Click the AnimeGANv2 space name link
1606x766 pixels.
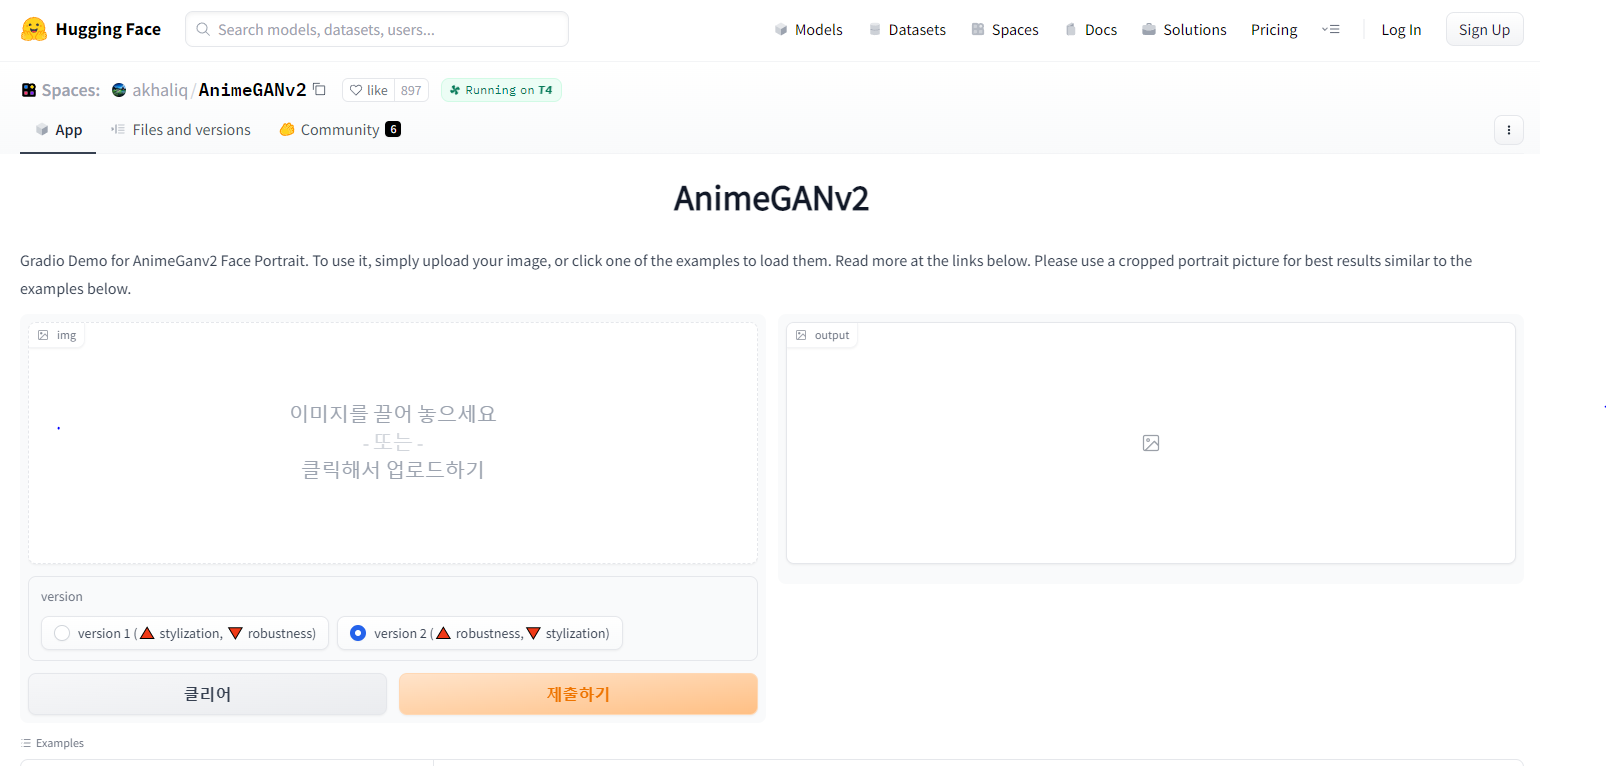(252, 90)
